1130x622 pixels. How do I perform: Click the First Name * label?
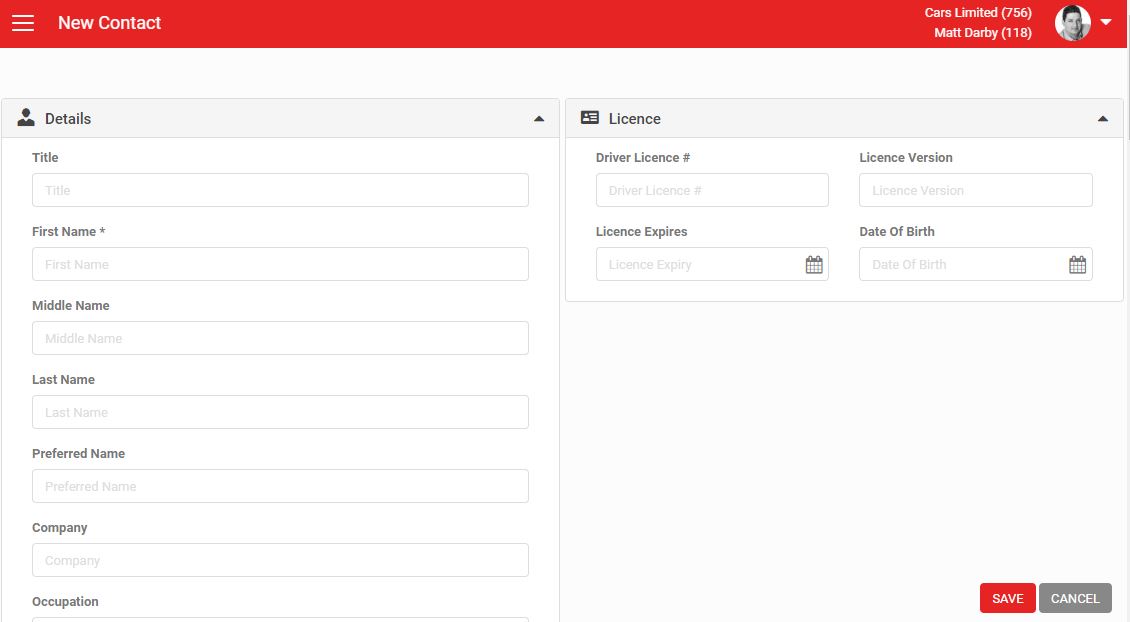[68, 231]
